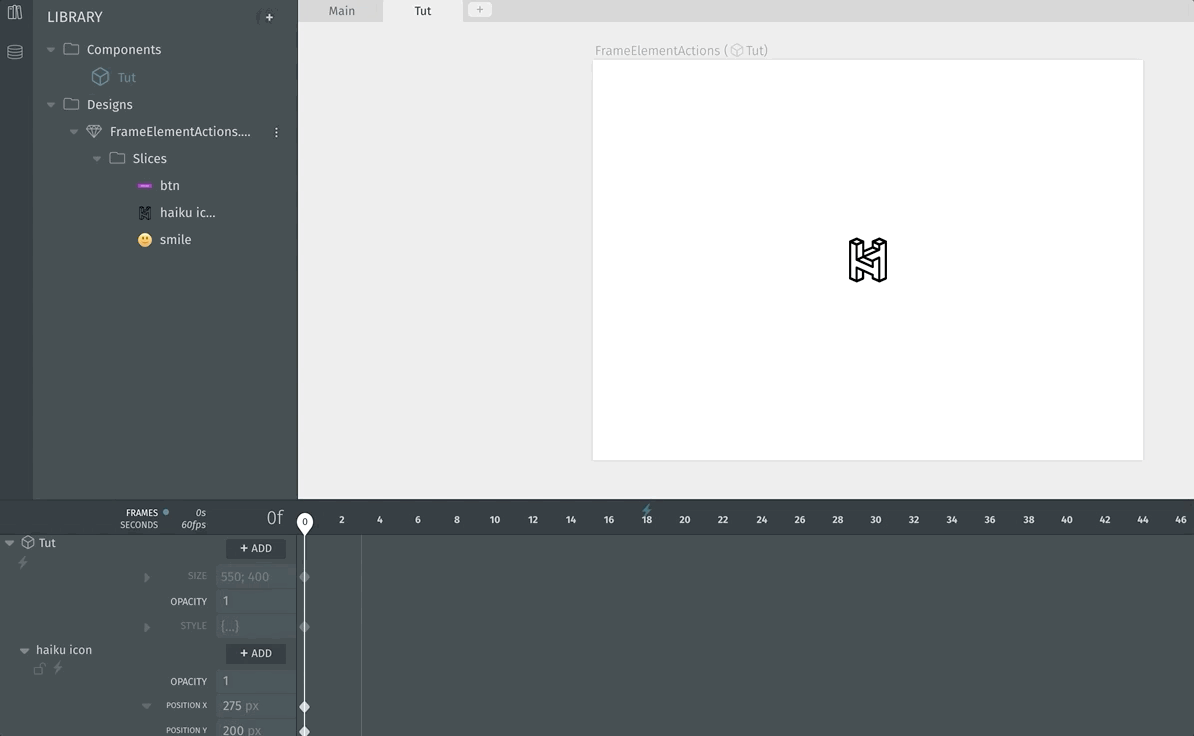Select the smile label in Slices
This screenshot has height=736, width=1194.
(175, 240)
